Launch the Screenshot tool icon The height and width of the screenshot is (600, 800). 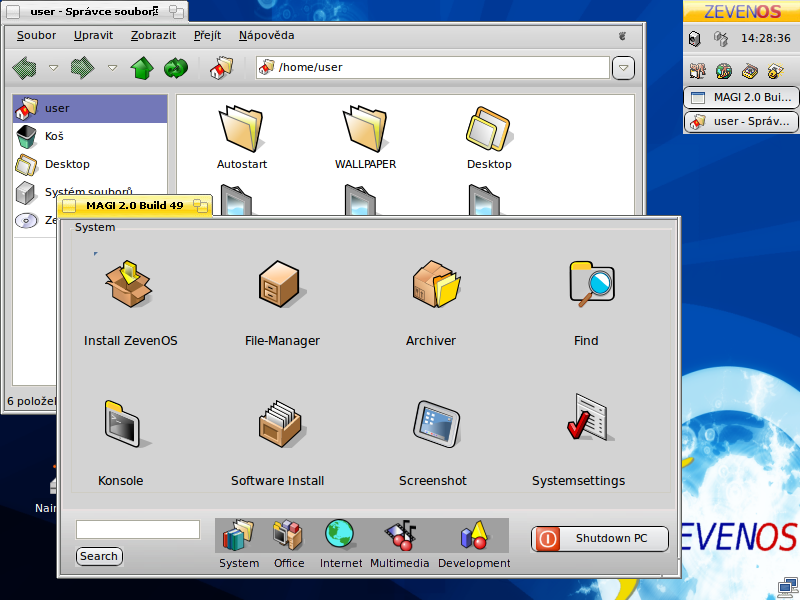tap(436, 424)
